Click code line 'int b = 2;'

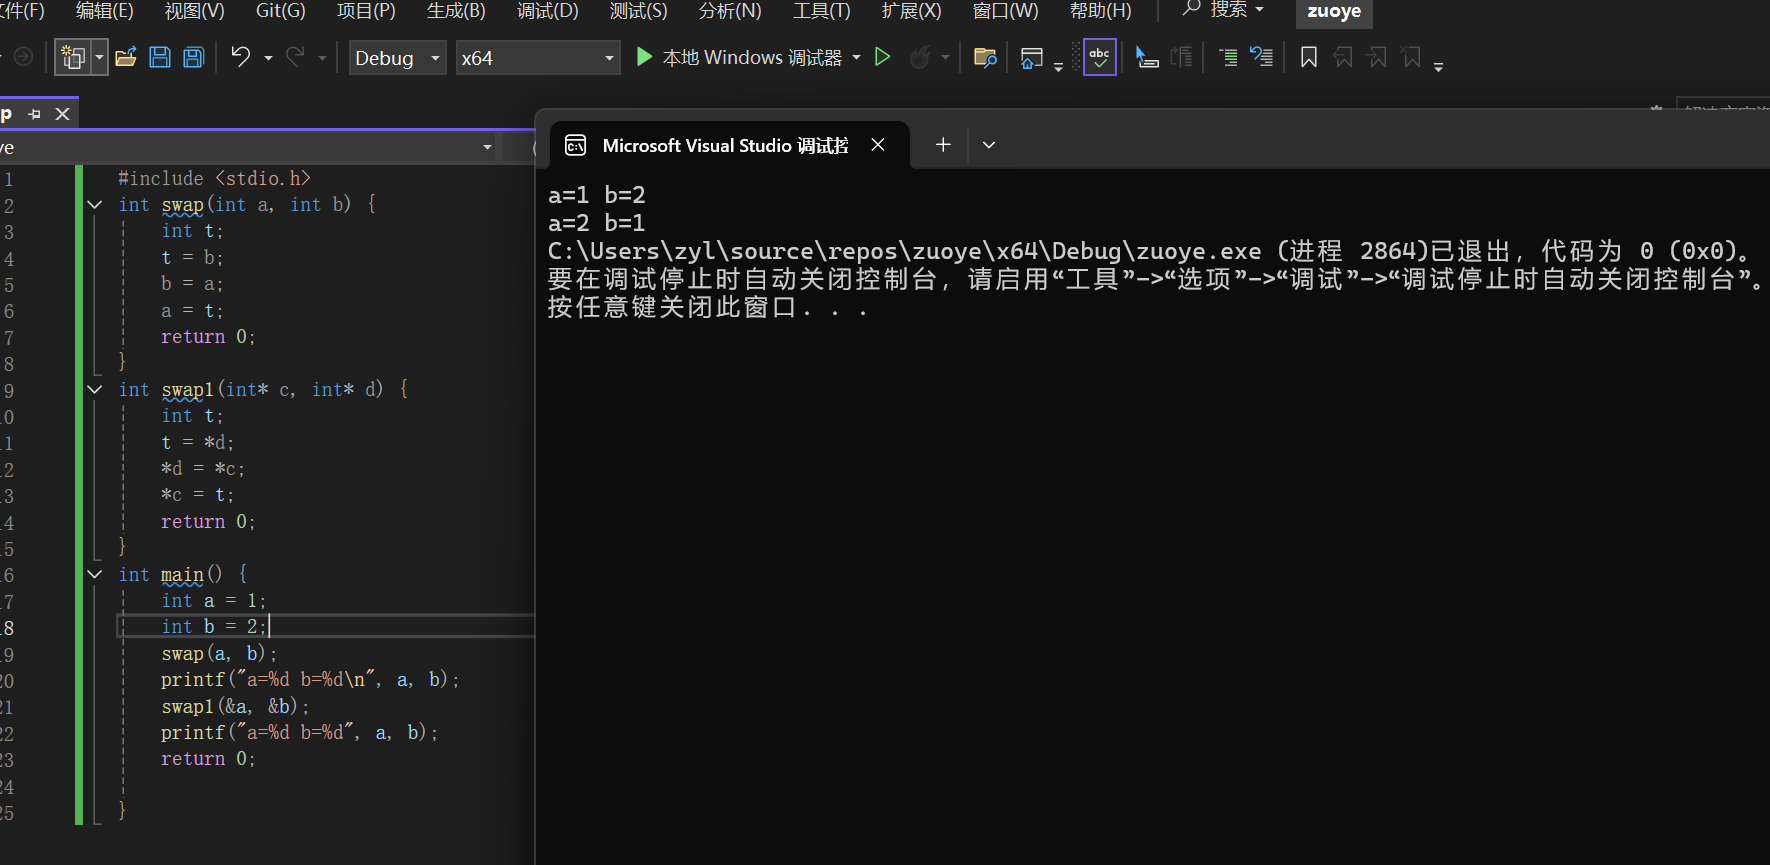click(x=214, y=627)
